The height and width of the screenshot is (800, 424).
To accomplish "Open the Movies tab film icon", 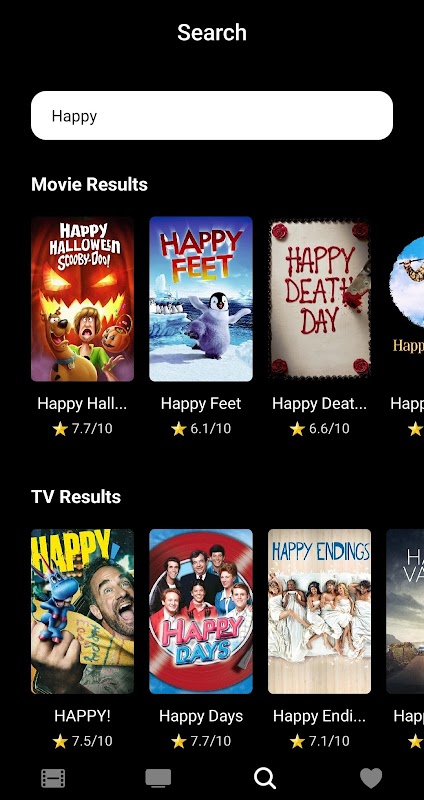I will 53,779.
